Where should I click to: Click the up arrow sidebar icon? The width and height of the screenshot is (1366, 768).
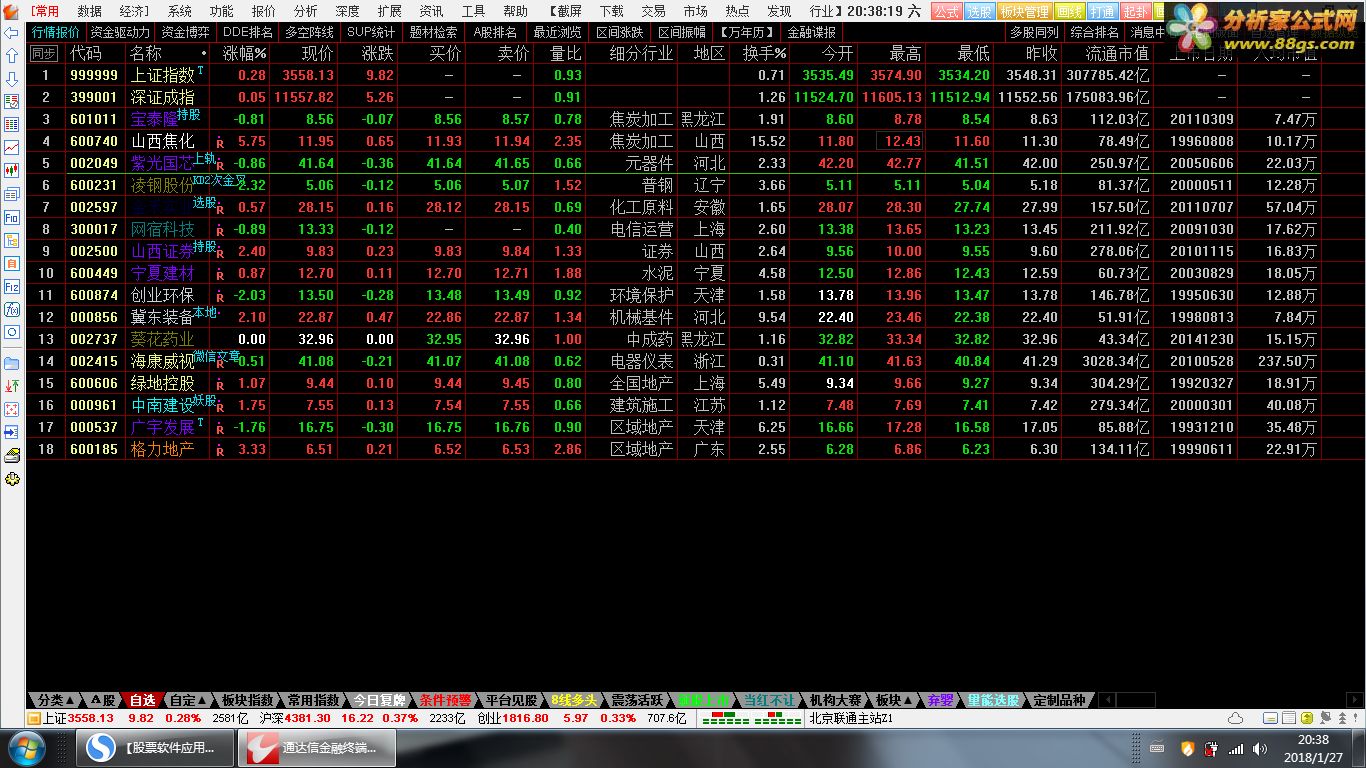coord(12,56)
